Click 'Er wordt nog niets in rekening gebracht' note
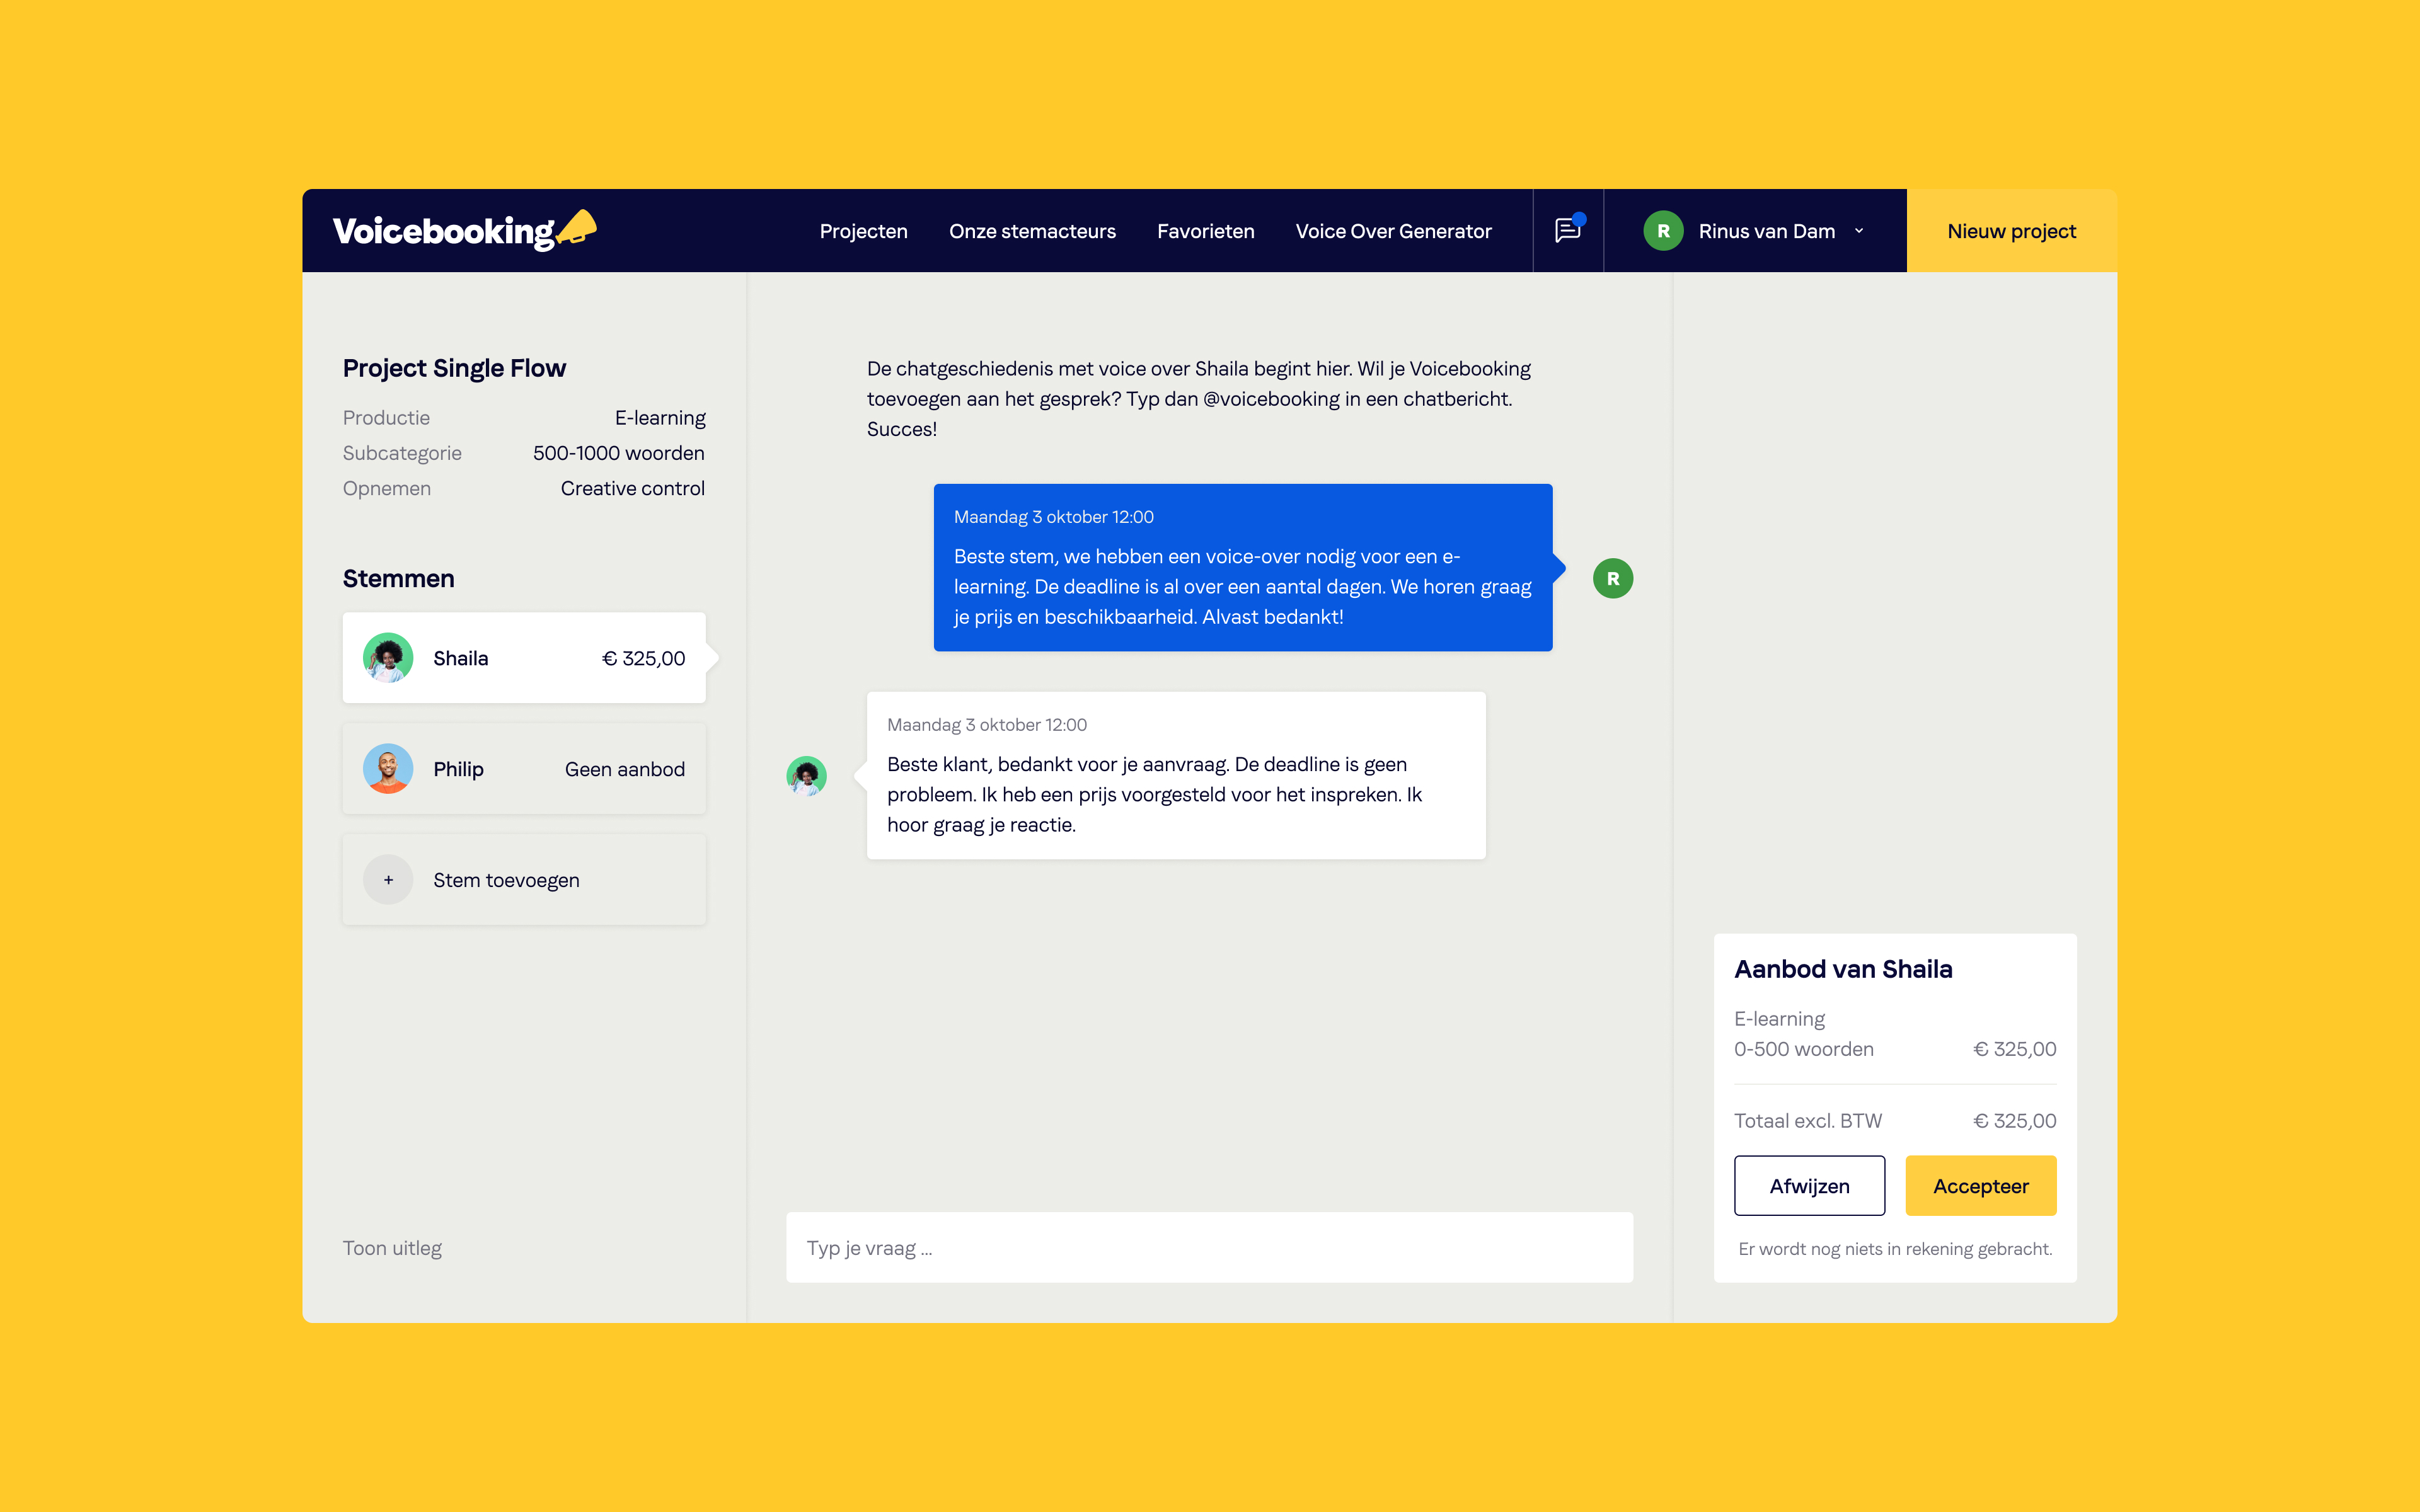The width and height of the screenshot is (2420, 1512). tap(1895, 1249)
